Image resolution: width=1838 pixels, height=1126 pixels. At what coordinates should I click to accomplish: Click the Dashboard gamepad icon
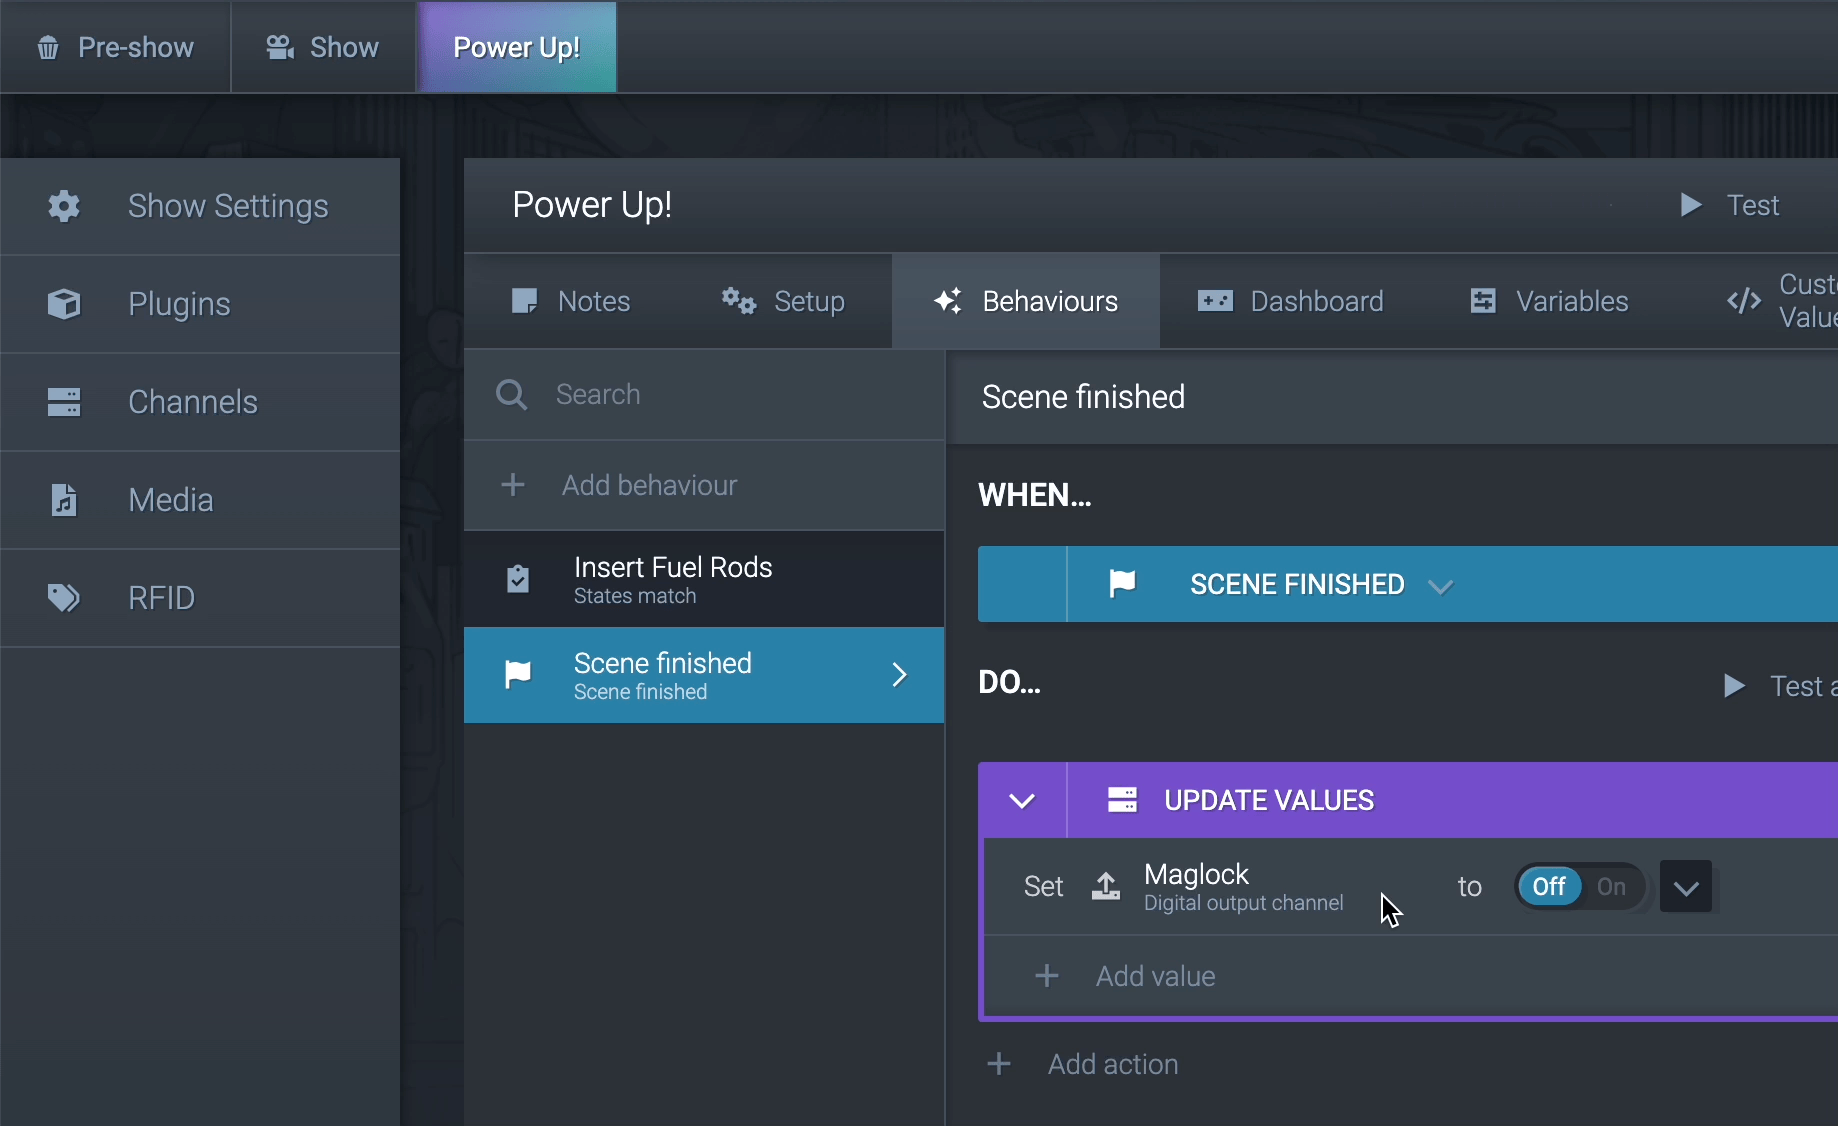(1215, 301)
